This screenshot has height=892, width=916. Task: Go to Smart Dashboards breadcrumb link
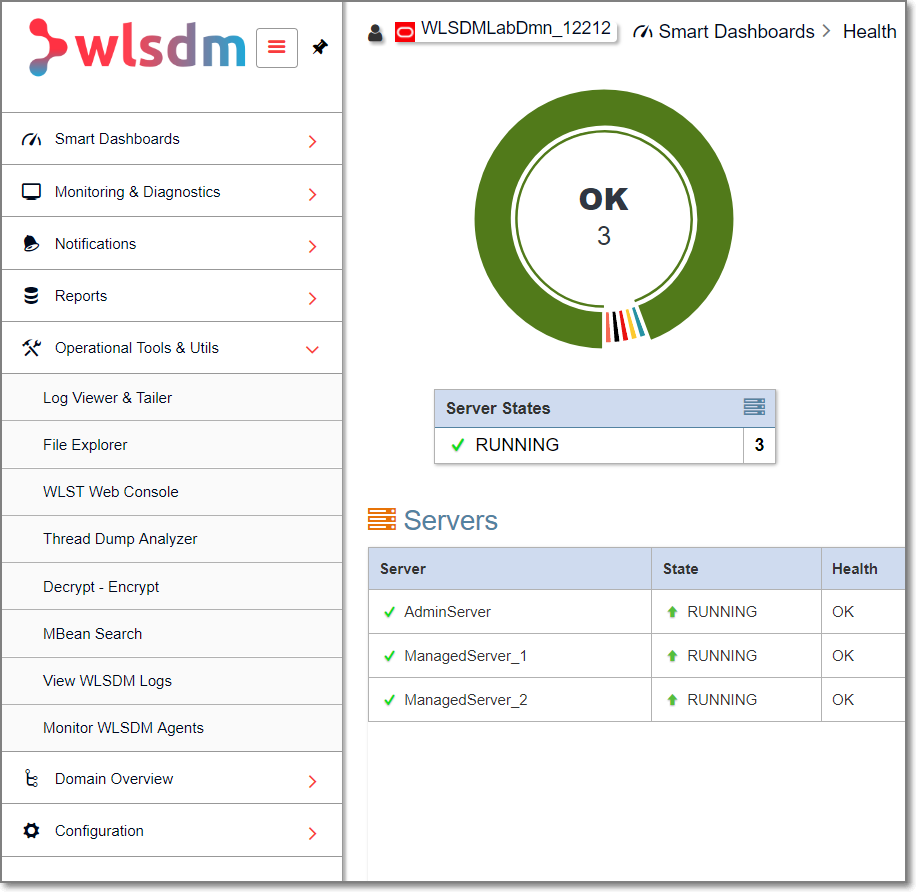coord(736,32)
